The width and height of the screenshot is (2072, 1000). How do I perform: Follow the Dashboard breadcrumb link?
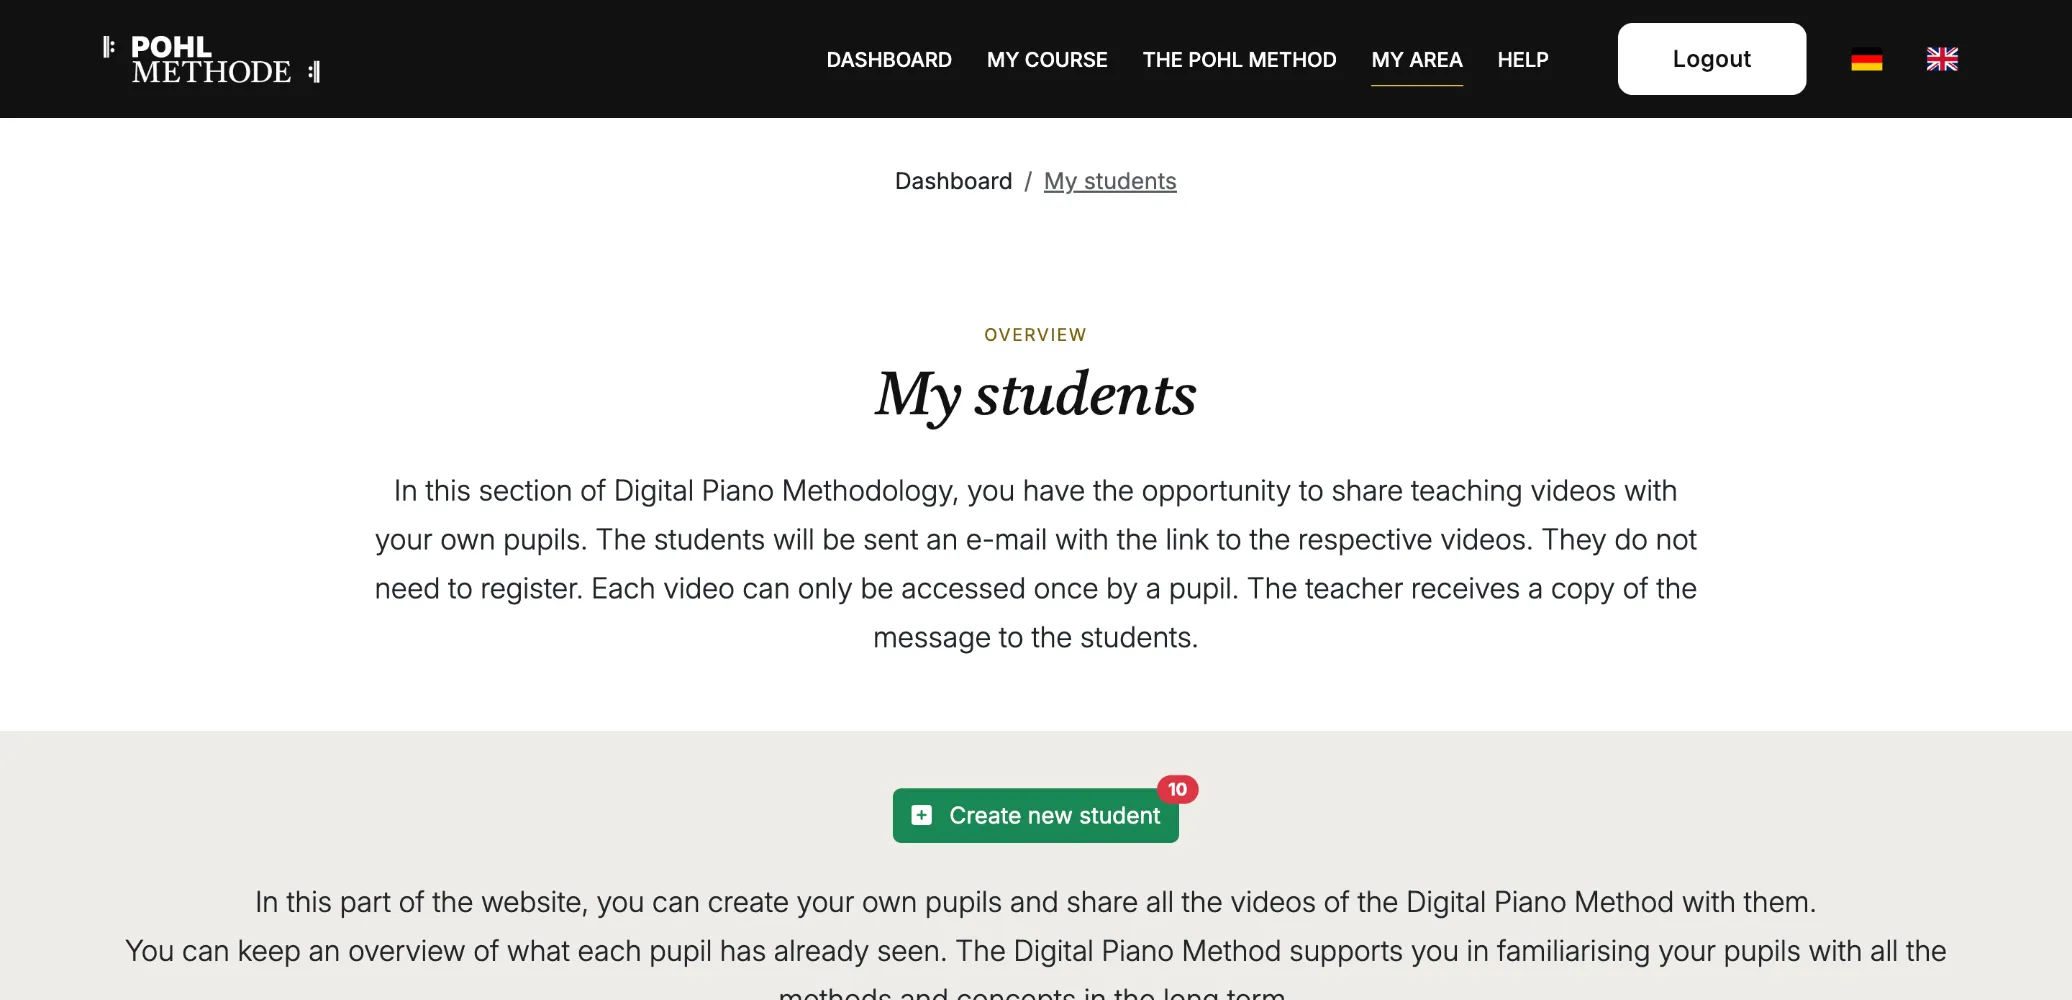coord(953,181)
